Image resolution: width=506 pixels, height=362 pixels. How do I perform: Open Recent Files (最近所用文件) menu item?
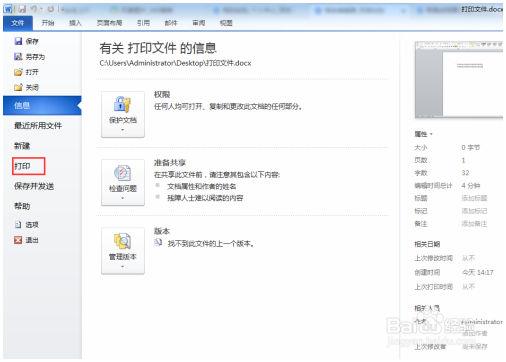point(38,126)
